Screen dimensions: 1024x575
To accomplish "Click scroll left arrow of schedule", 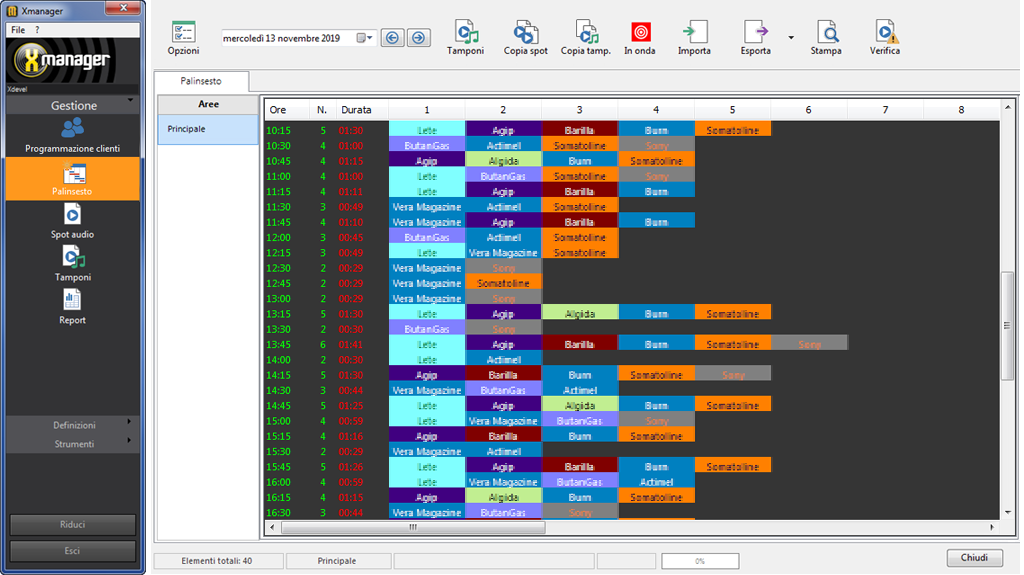I will click(x=272, y=527).
